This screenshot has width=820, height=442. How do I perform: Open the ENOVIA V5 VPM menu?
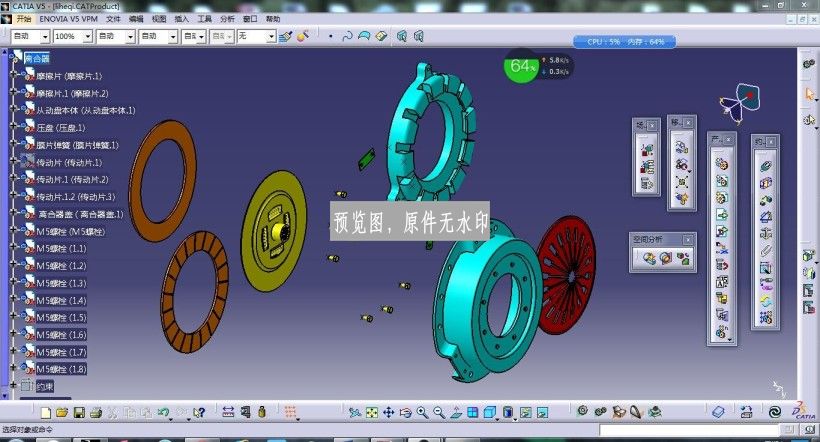click(x=69, y=19)
